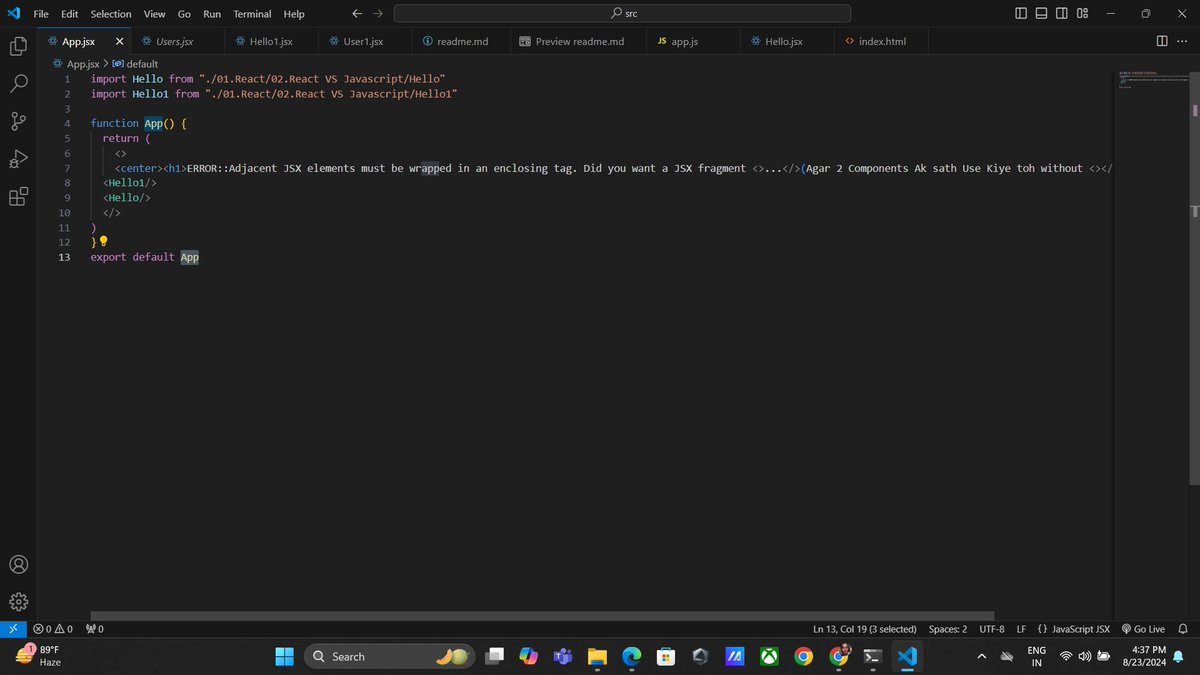The width and height of the screenshot is (1200, 675).
Task: Click the Go Live server button
Action: [1143, 629]
